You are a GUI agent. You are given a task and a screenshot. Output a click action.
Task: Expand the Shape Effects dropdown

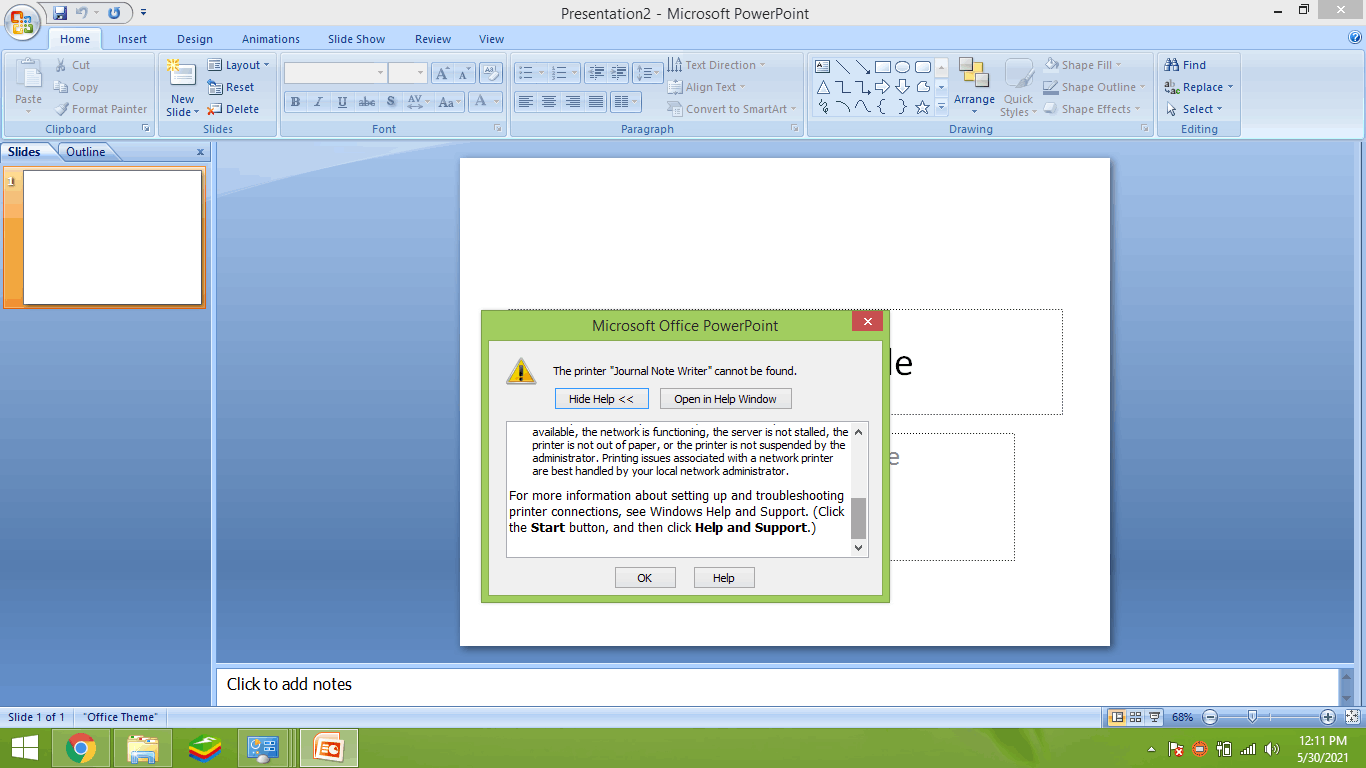click(1093, 109)
